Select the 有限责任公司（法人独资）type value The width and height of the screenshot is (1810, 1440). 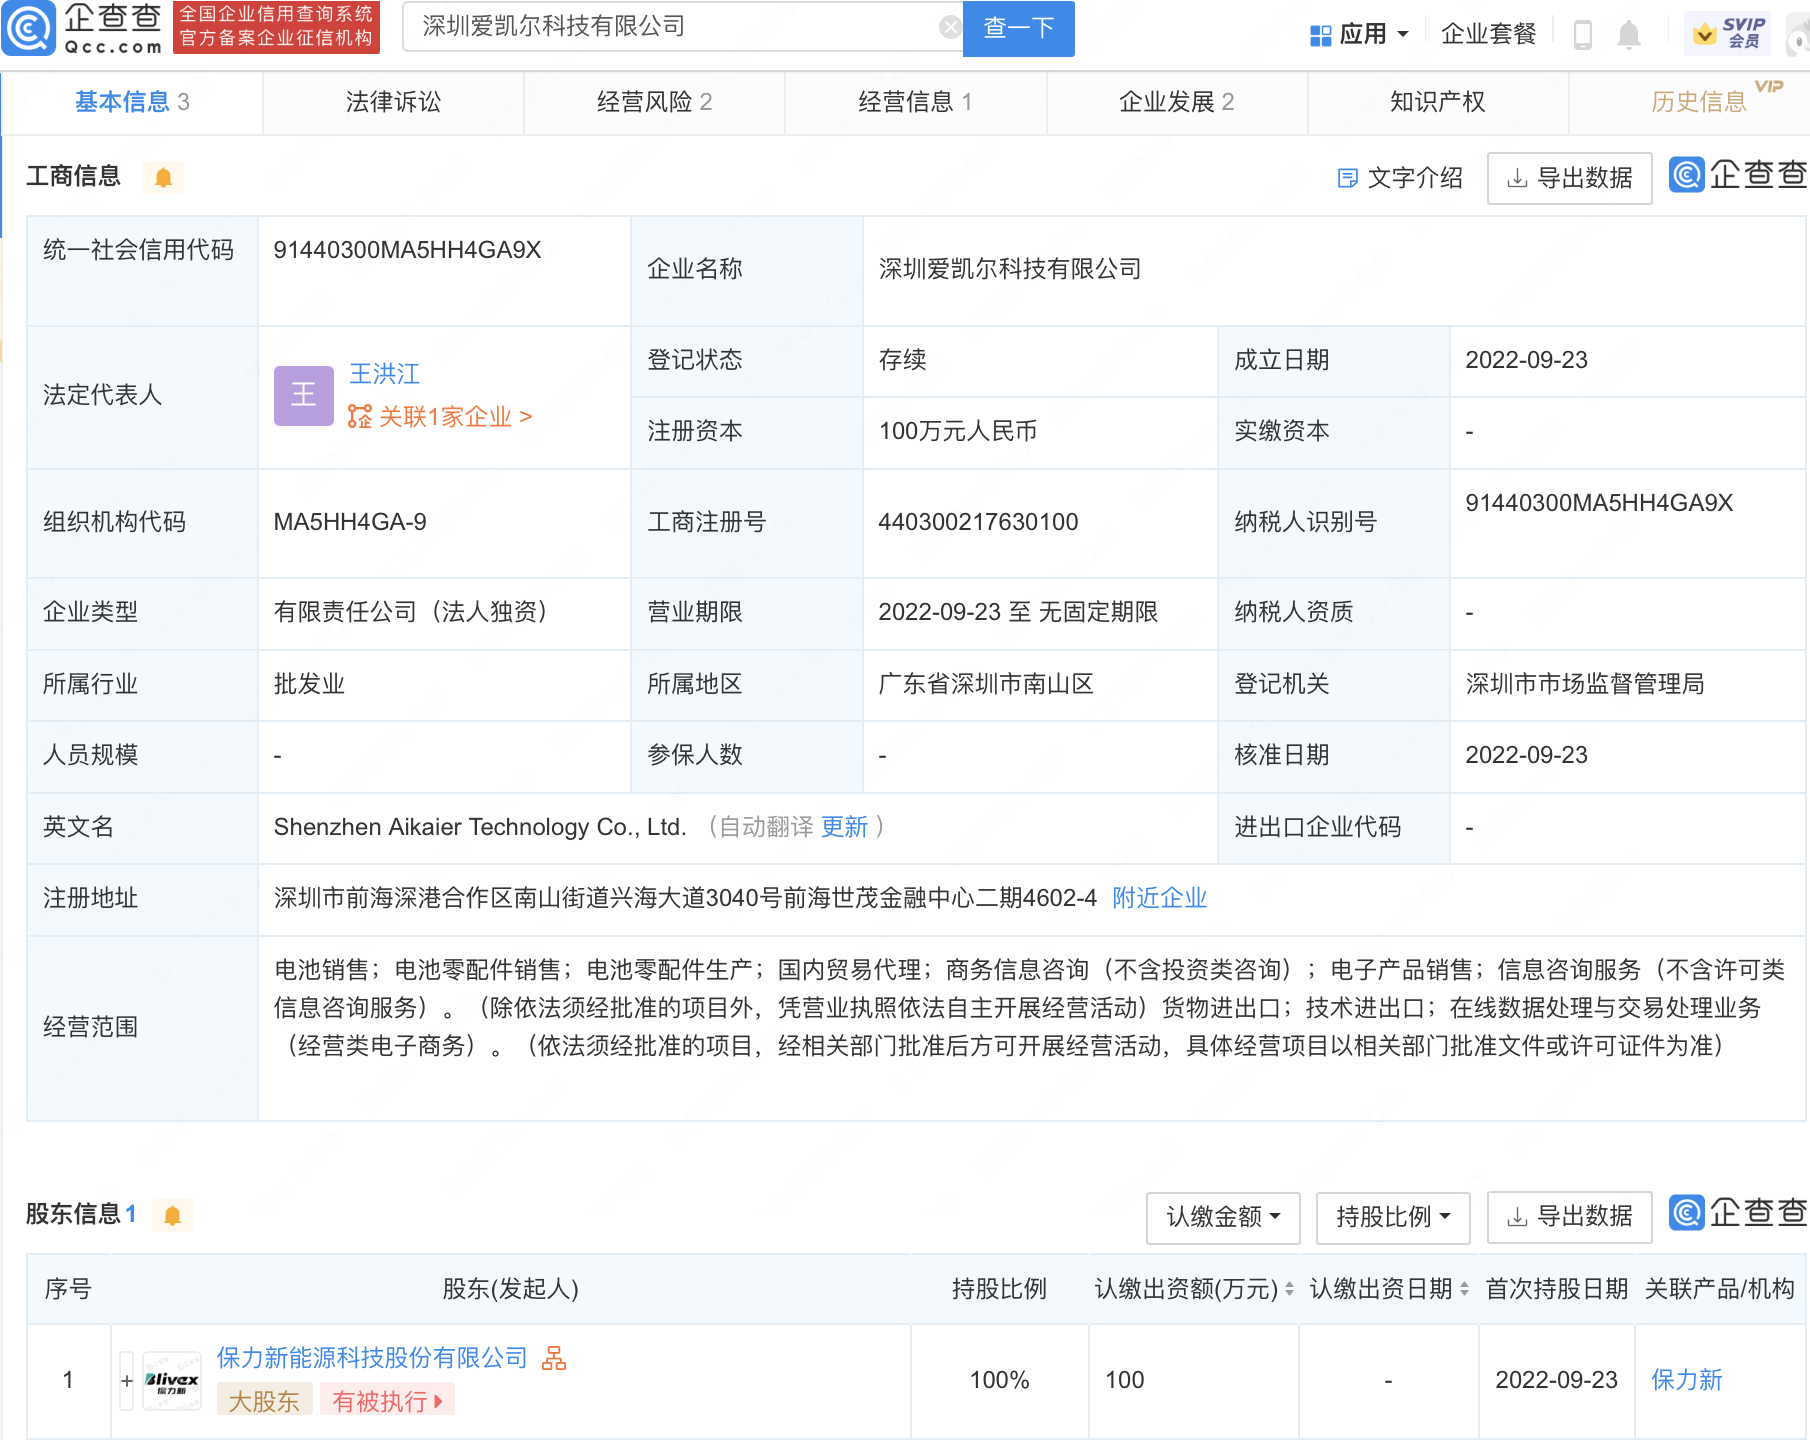[410, 612]
